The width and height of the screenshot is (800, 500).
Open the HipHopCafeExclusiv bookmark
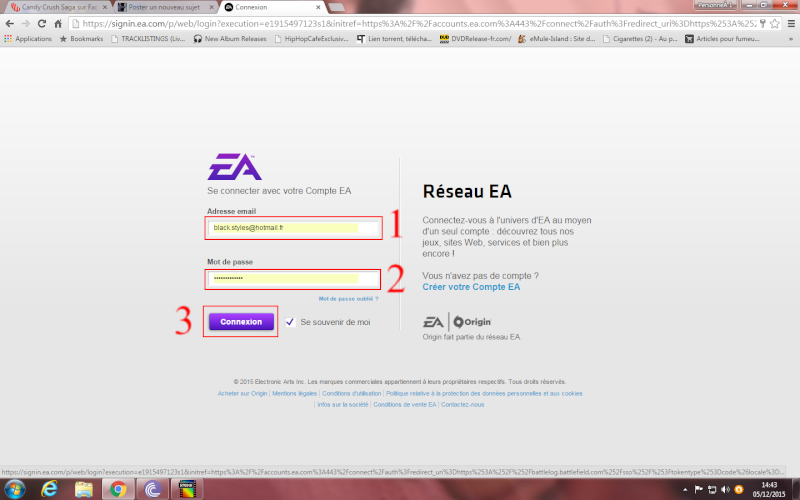click(x=311, y=39)
